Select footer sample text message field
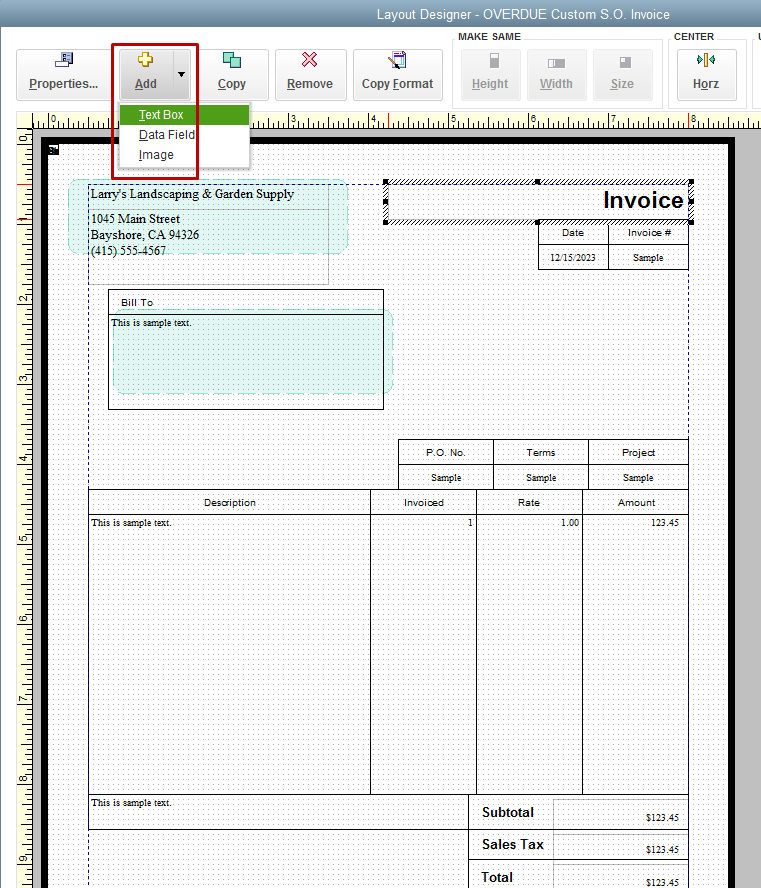 click(278, 812)
